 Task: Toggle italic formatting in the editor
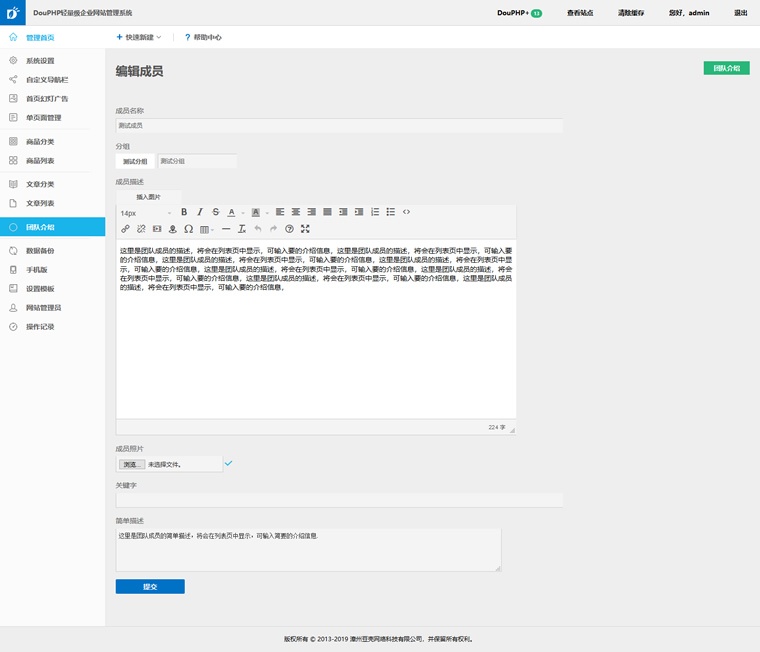click(x=200, y=212)
